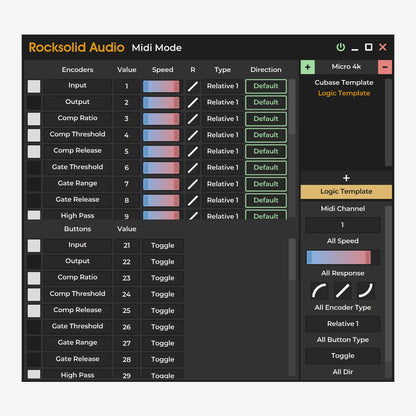Toggle the checkbox beside Output button row
Image resolution: width=416 pixels, height=416 pixels.
(x=34, y=262)
